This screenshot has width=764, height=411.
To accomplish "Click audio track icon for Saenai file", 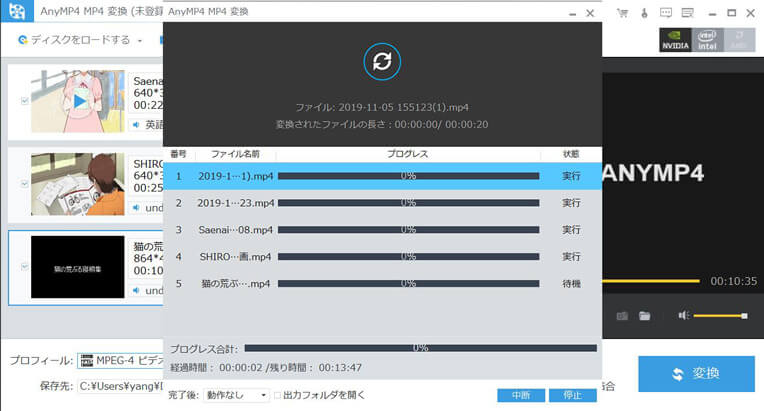I will click(x=136, y=125).
